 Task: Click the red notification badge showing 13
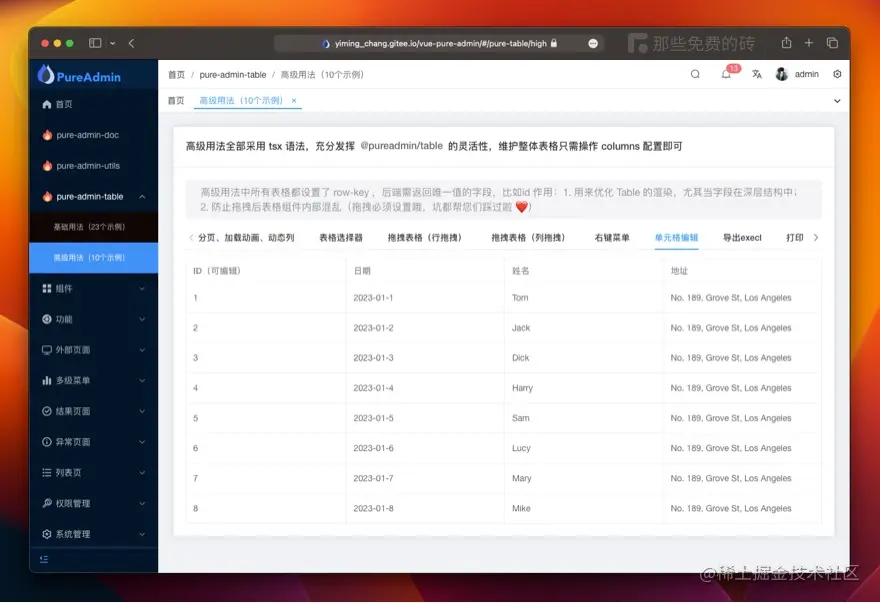click(733, 68)
